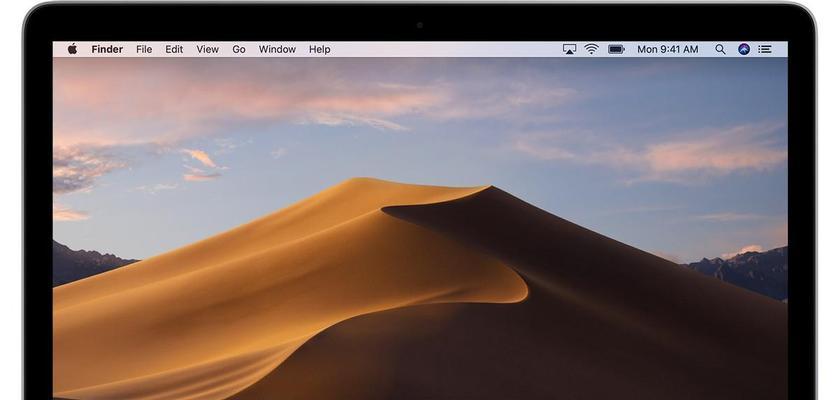Click the Mon 9:41 AM clock
Screen dimensions: 839x400
(x=667, y=49)
